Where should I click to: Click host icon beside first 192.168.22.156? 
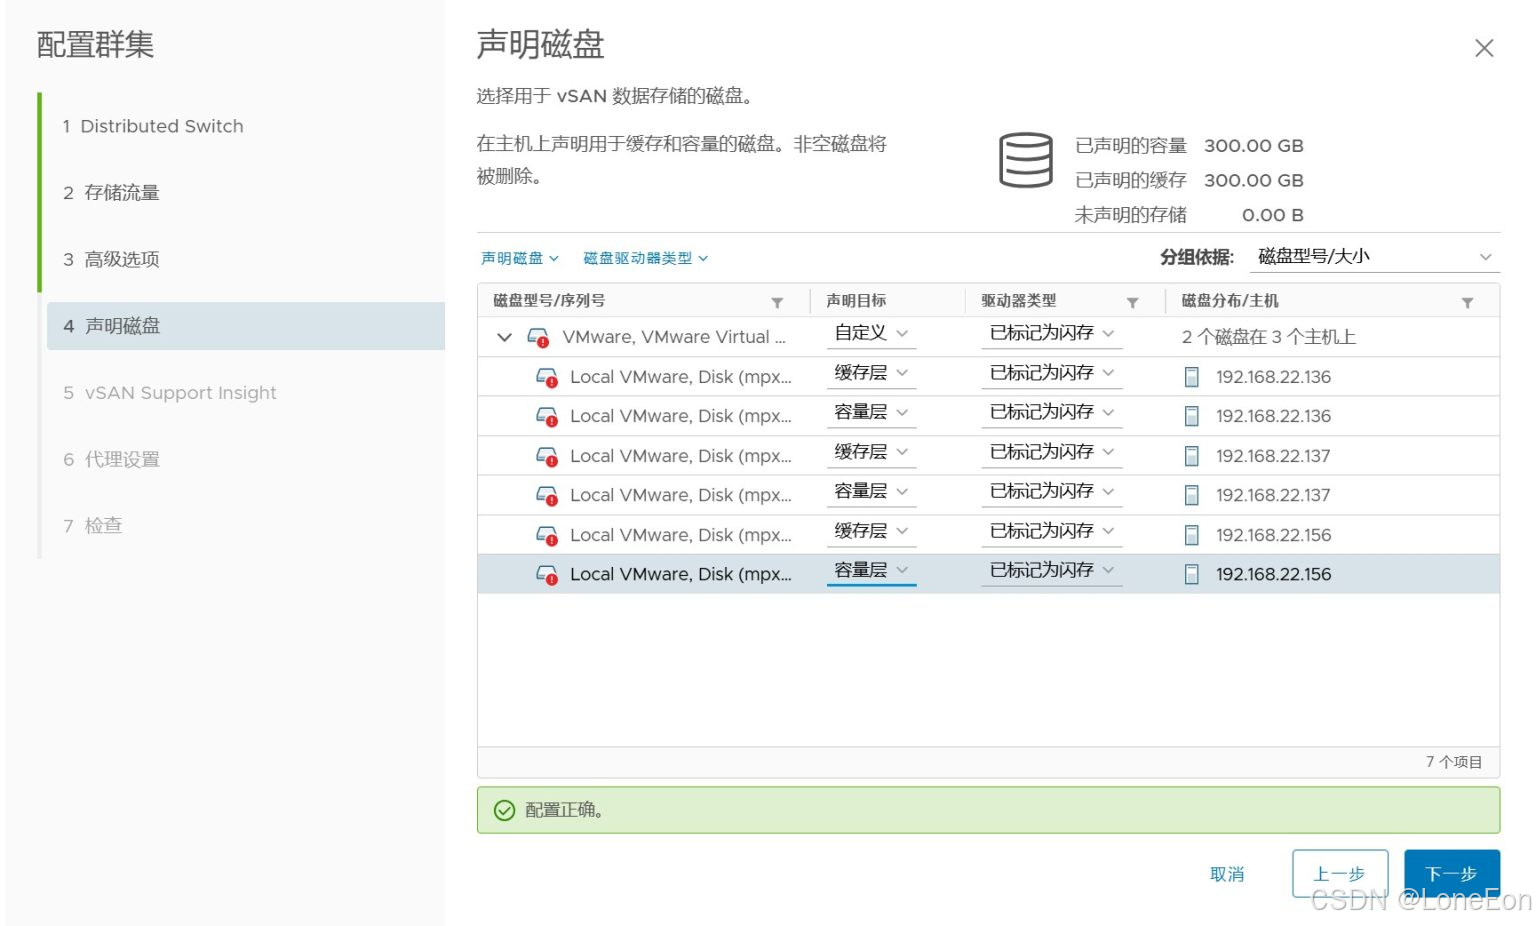click(1191, 535)
